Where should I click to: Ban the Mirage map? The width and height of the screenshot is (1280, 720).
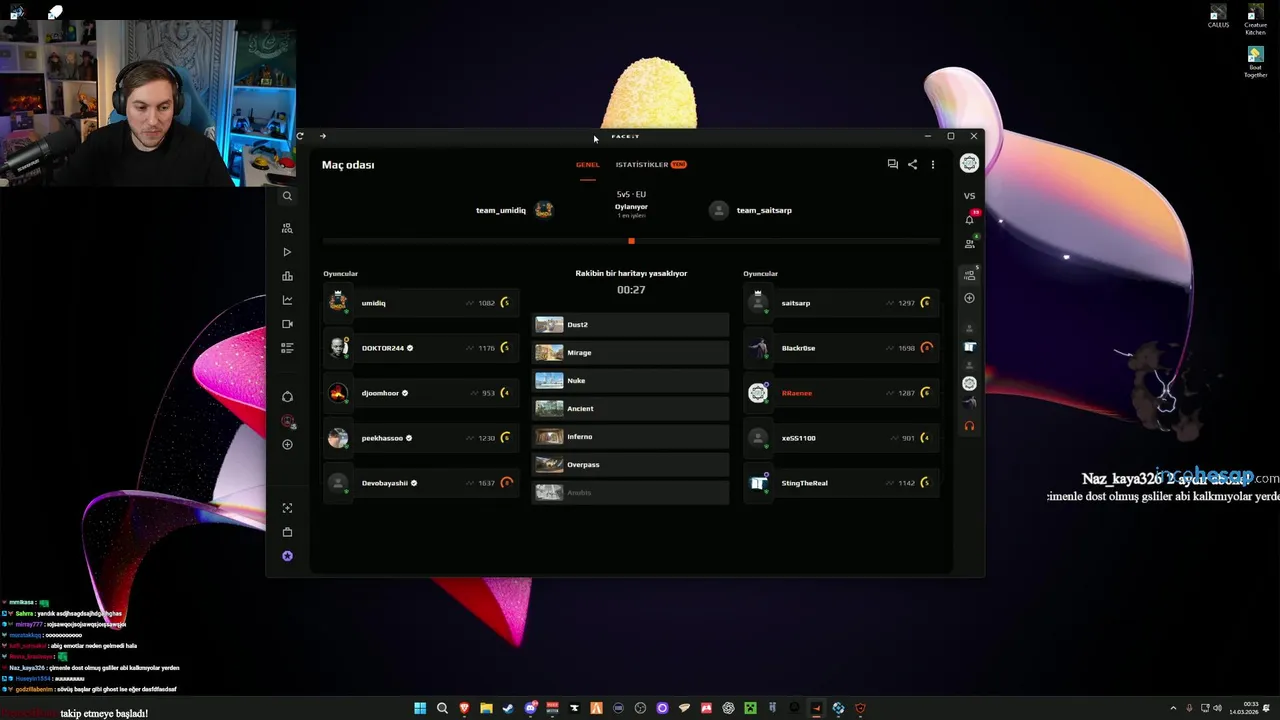(631, 353)
